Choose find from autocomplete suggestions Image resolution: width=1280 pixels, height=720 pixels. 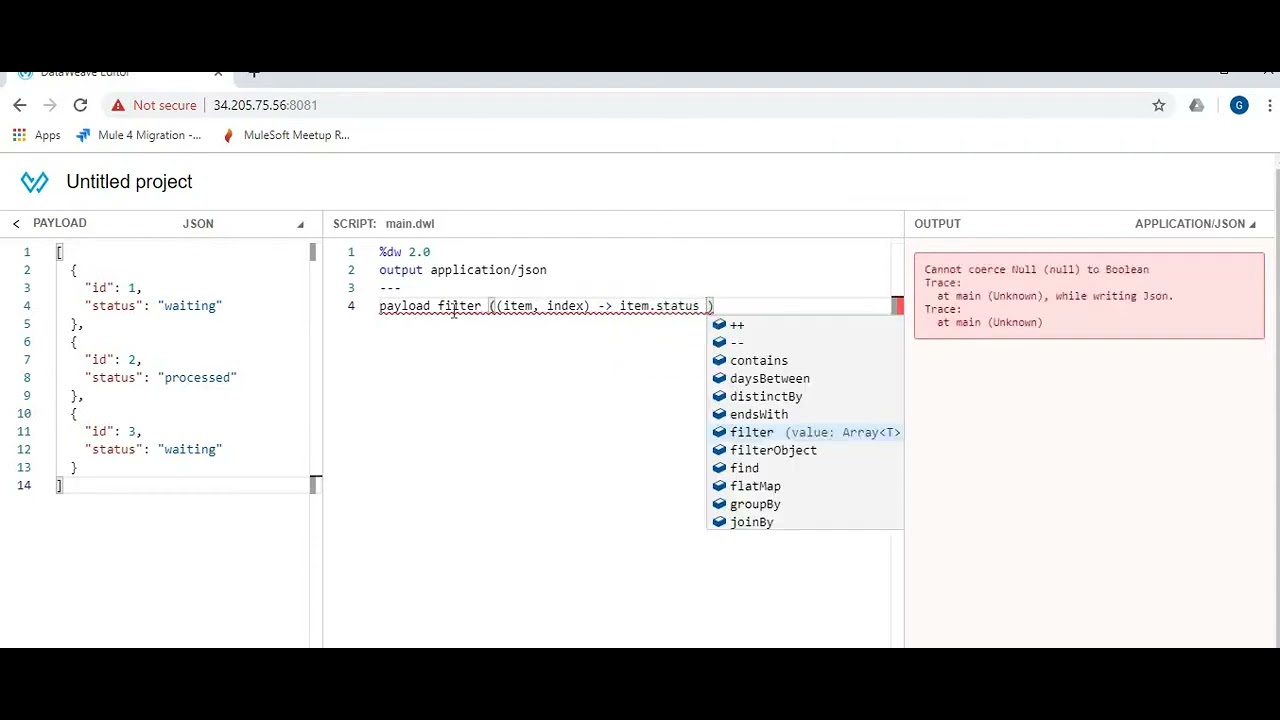(x=806, y=469)
